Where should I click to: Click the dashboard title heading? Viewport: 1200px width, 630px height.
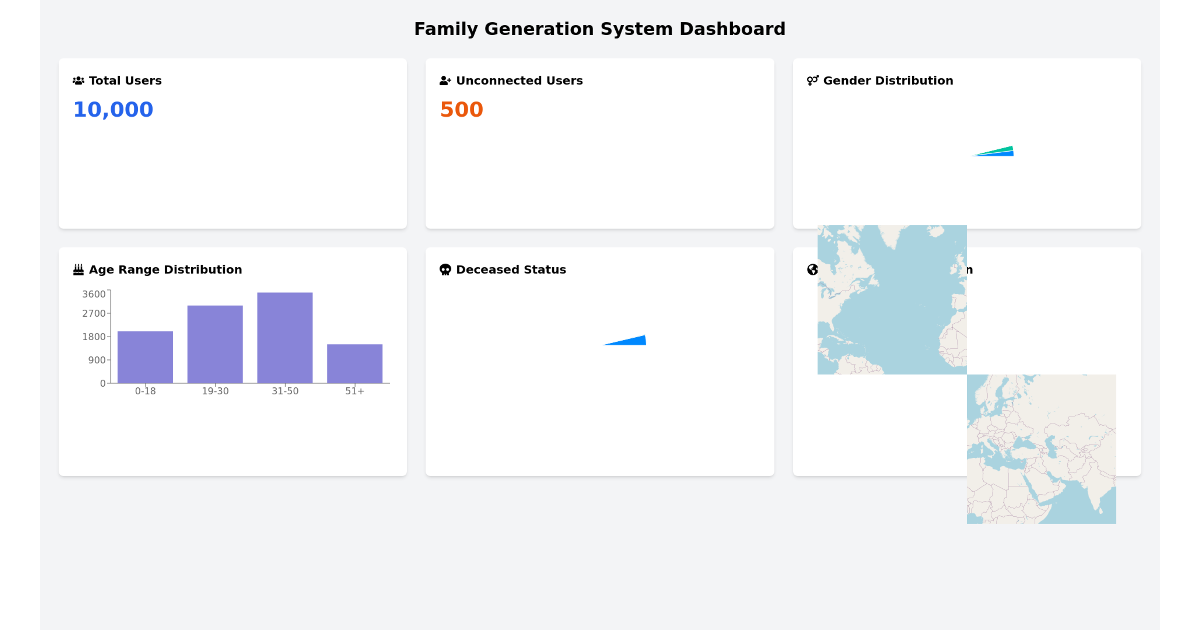pyautogui.click(x=600, y=29)
